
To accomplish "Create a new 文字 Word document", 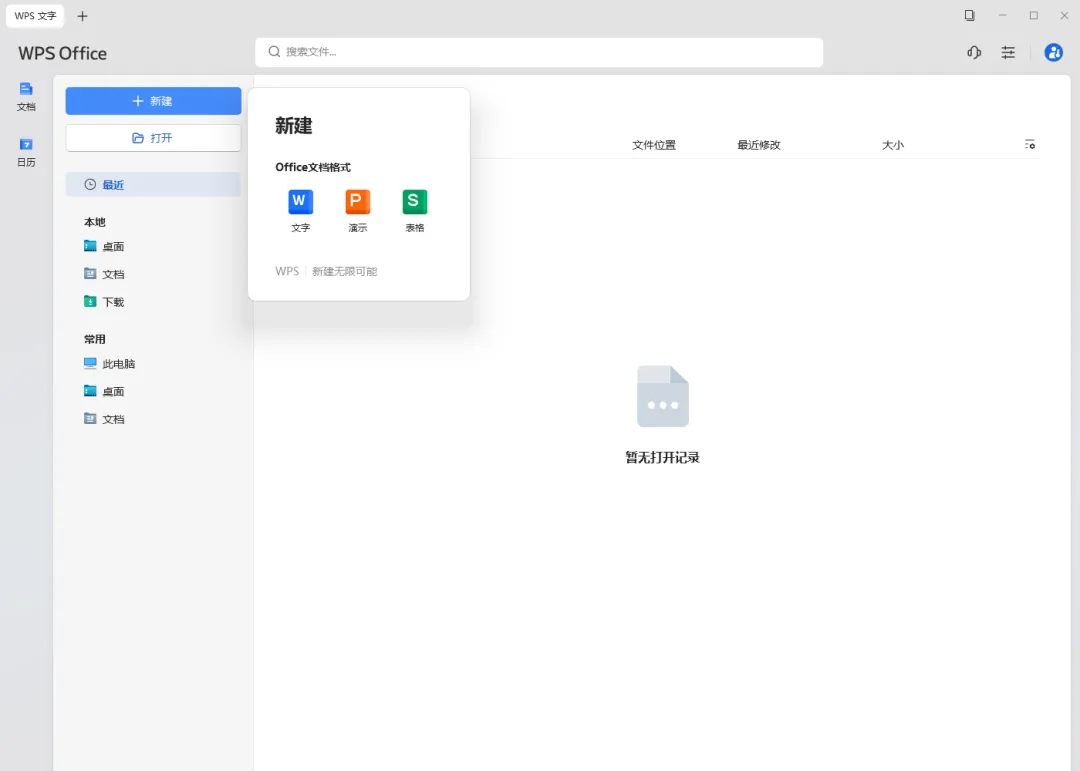I will (x=300, y=211).
